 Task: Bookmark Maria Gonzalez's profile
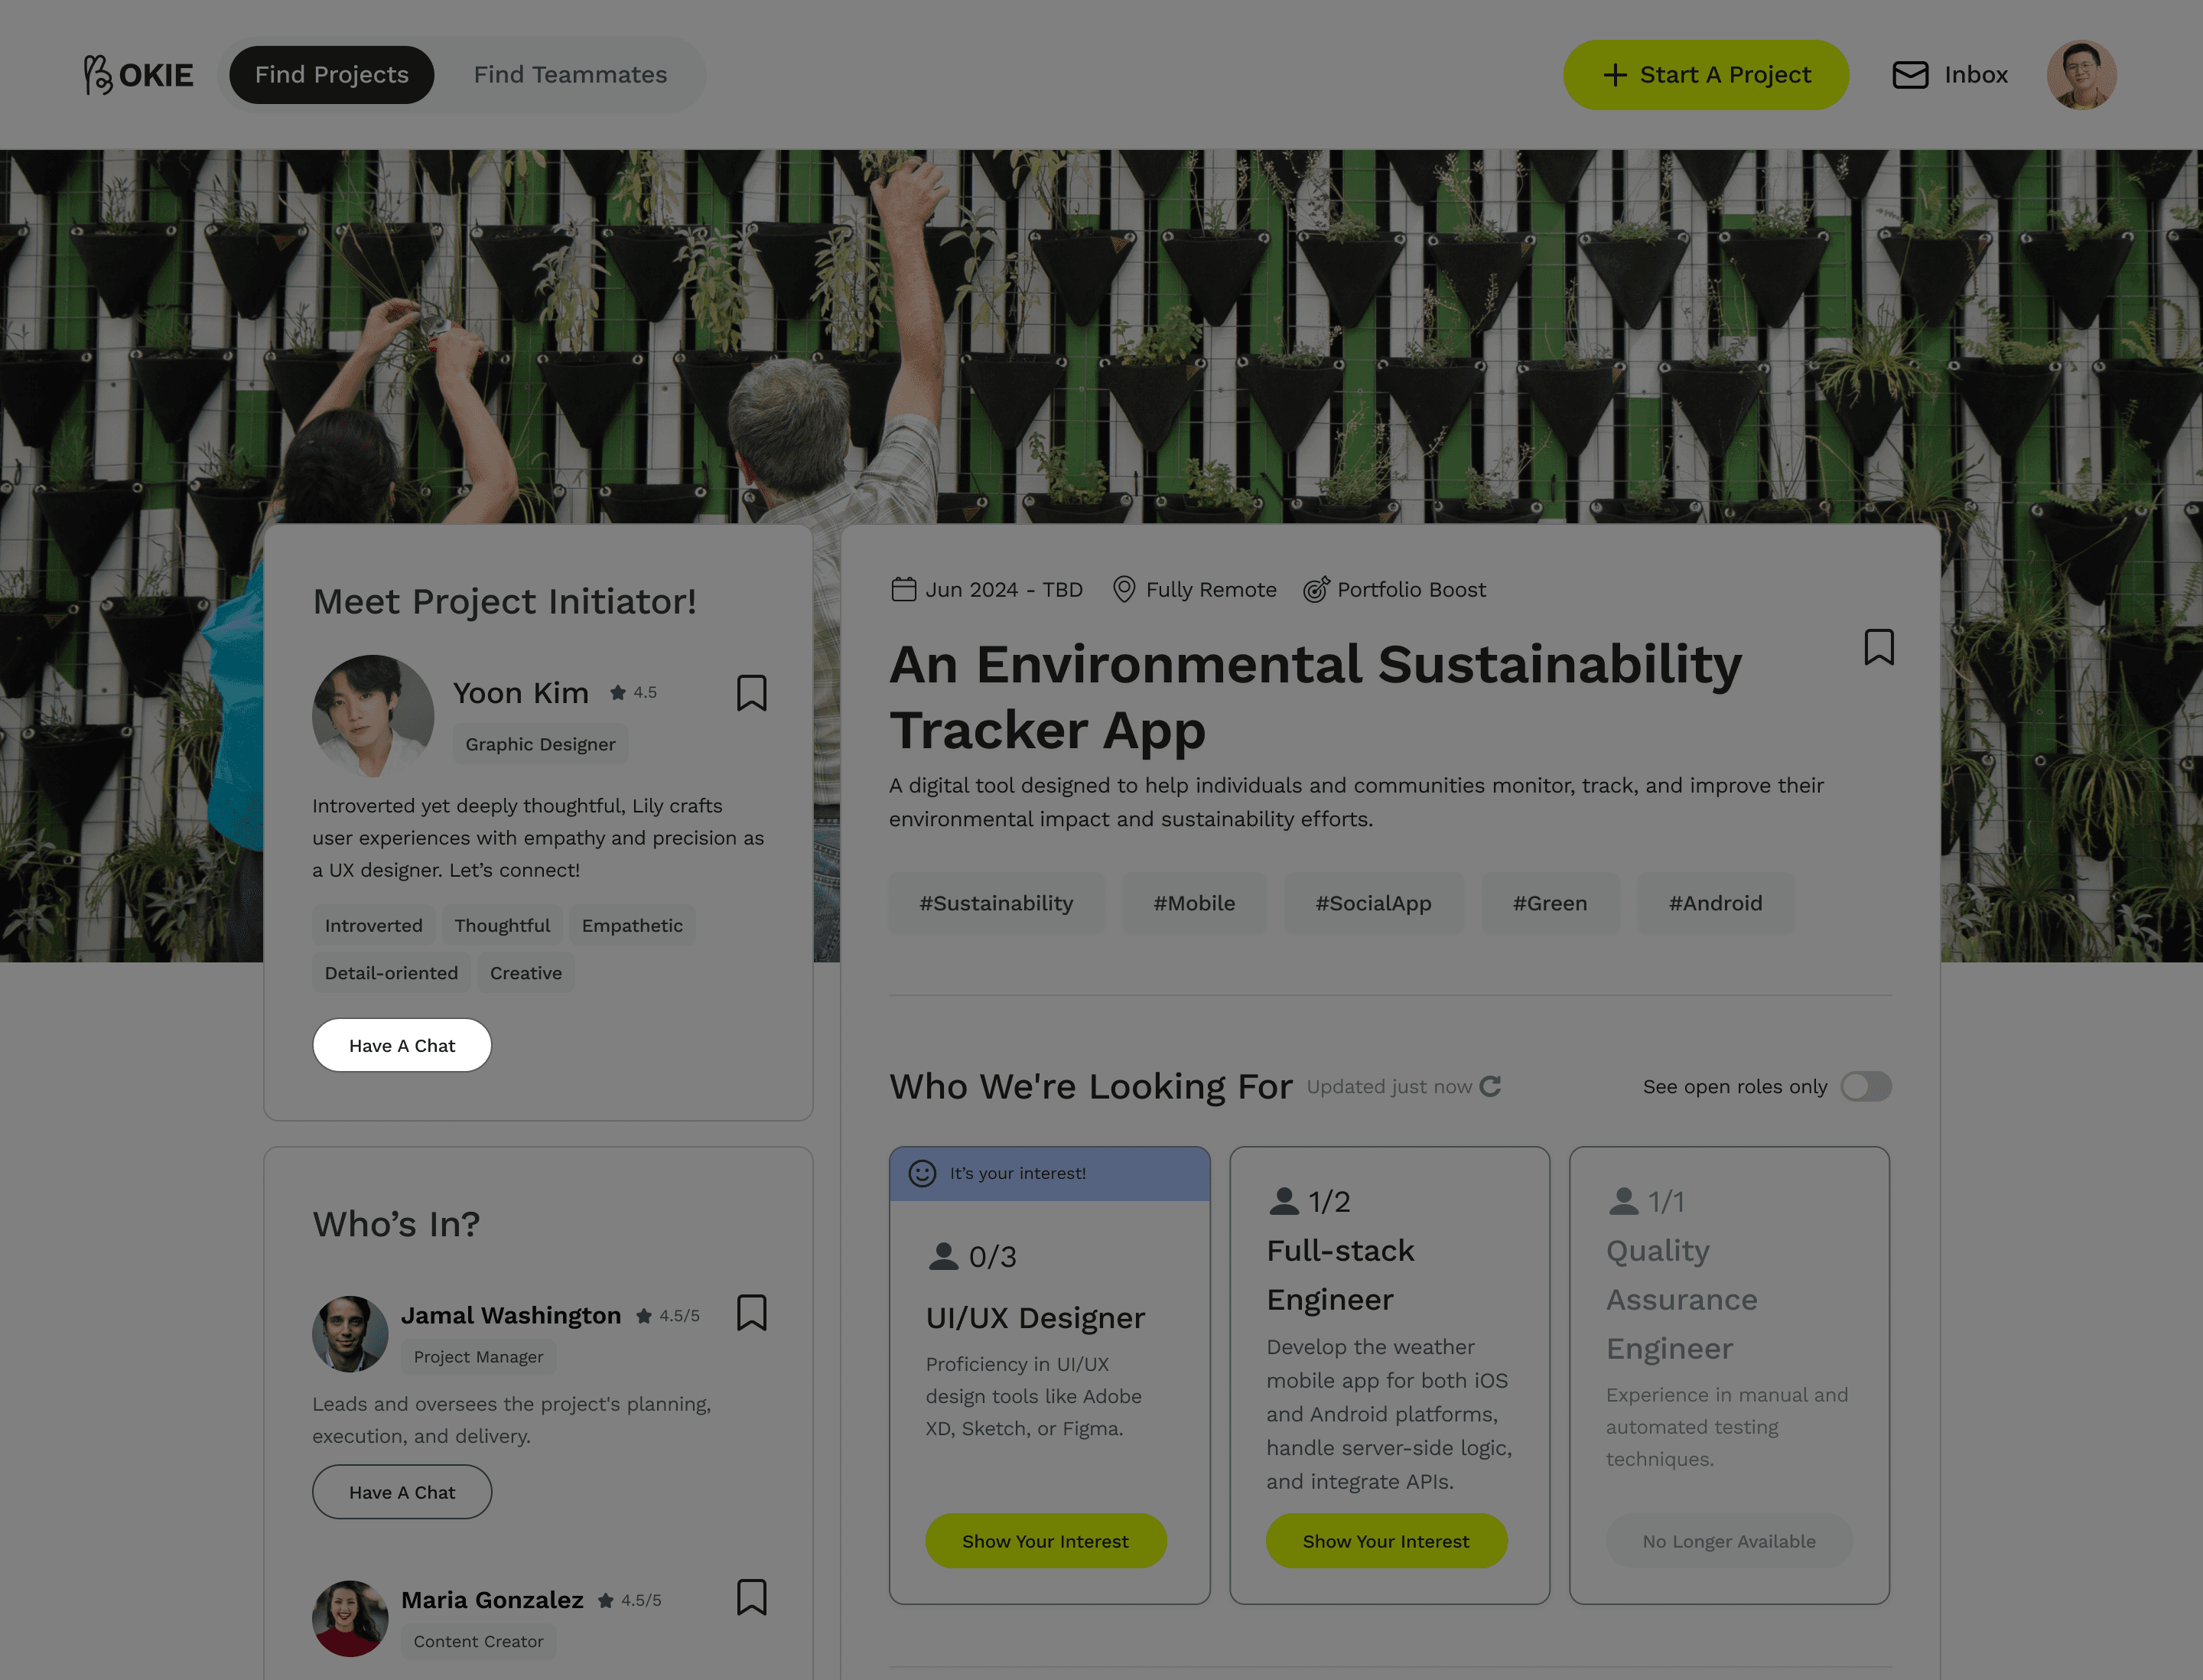[x=751, y=1597]
